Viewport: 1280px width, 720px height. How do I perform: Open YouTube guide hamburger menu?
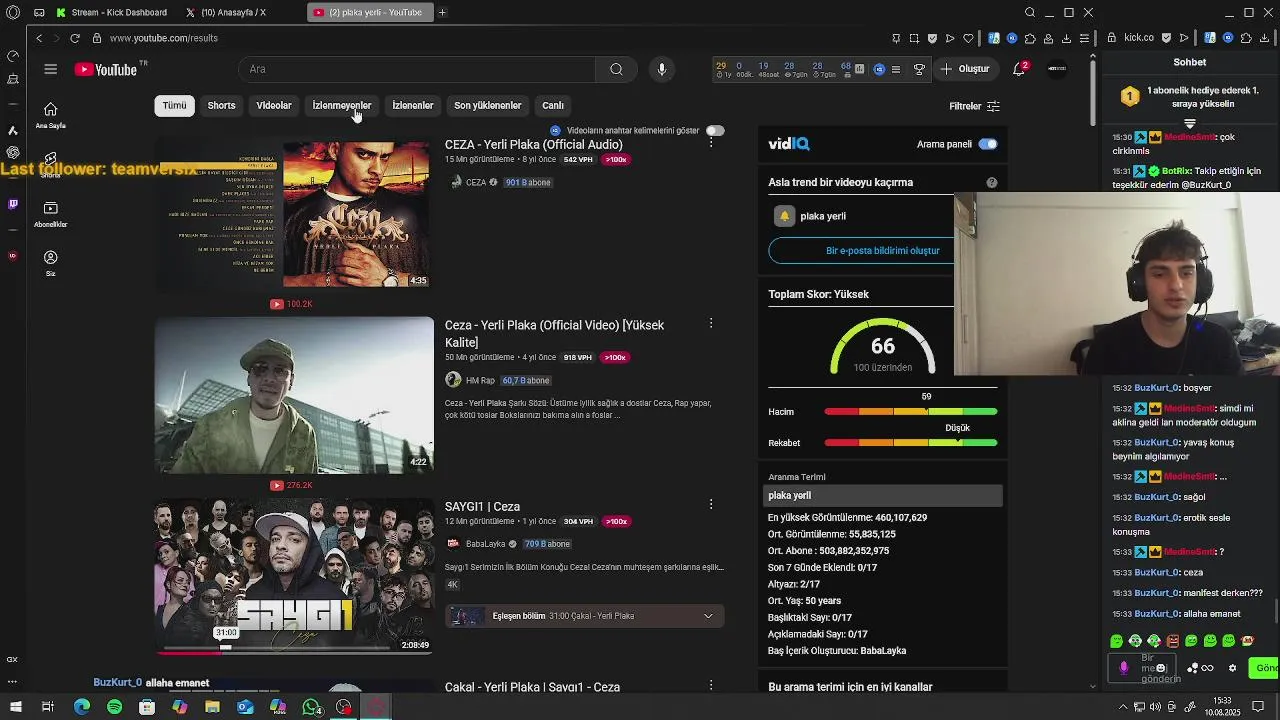point(50,69)
